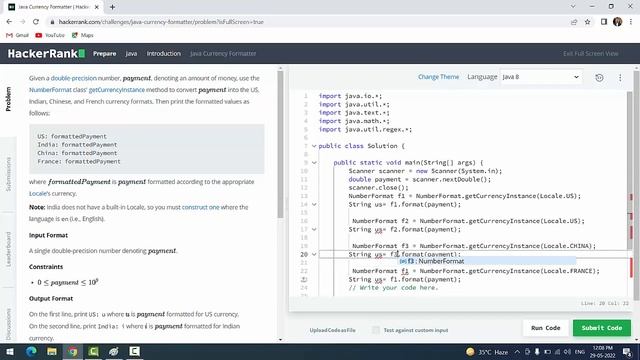Image resolution: width=640 pixels, height=360 pixels.
Task: Click Change Theme in editor
Action: click(438, 77)
